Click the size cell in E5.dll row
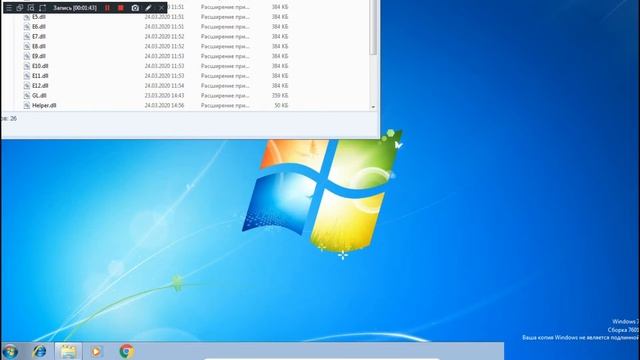Screen dimensions: 640x360 click(280, 17)
